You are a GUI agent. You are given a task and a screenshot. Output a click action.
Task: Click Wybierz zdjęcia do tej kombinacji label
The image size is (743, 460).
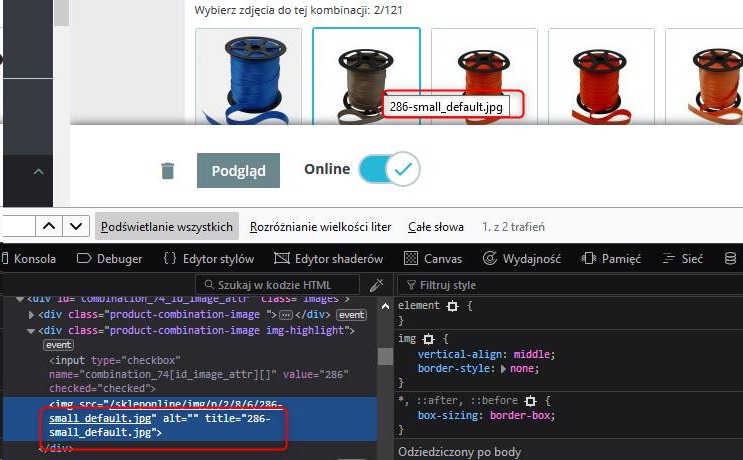[x=299, y=10]
